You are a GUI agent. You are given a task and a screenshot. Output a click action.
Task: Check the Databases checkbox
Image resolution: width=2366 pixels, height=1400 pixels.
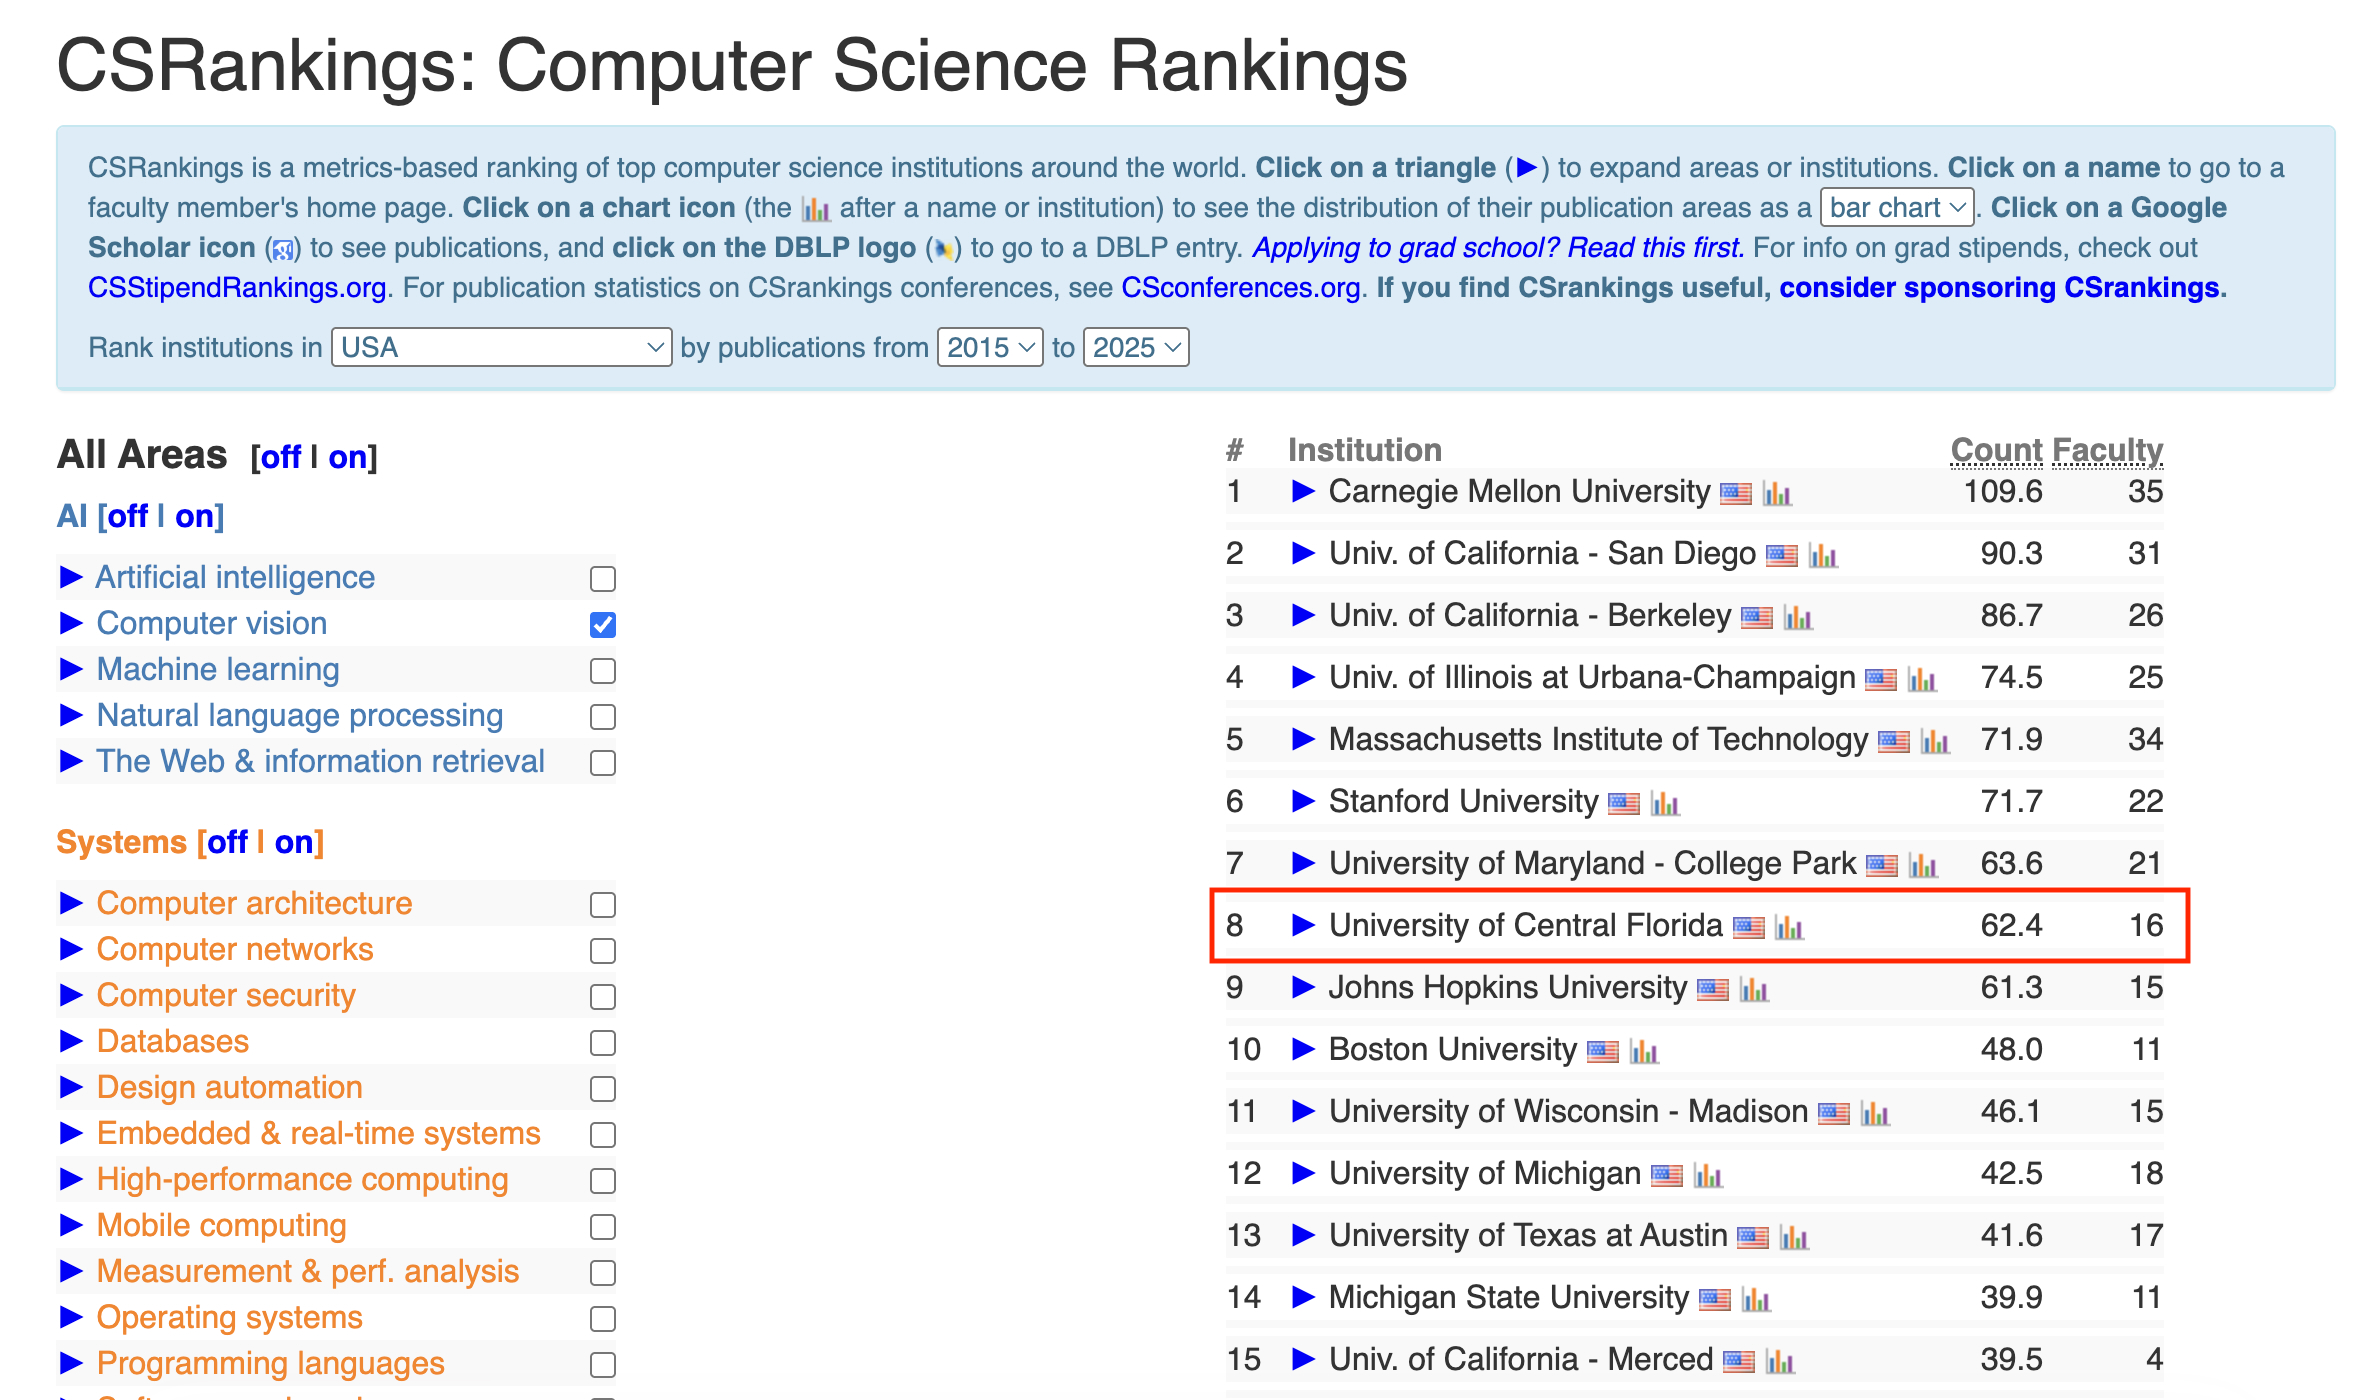pyautogui.click(x=603, y=1043)
